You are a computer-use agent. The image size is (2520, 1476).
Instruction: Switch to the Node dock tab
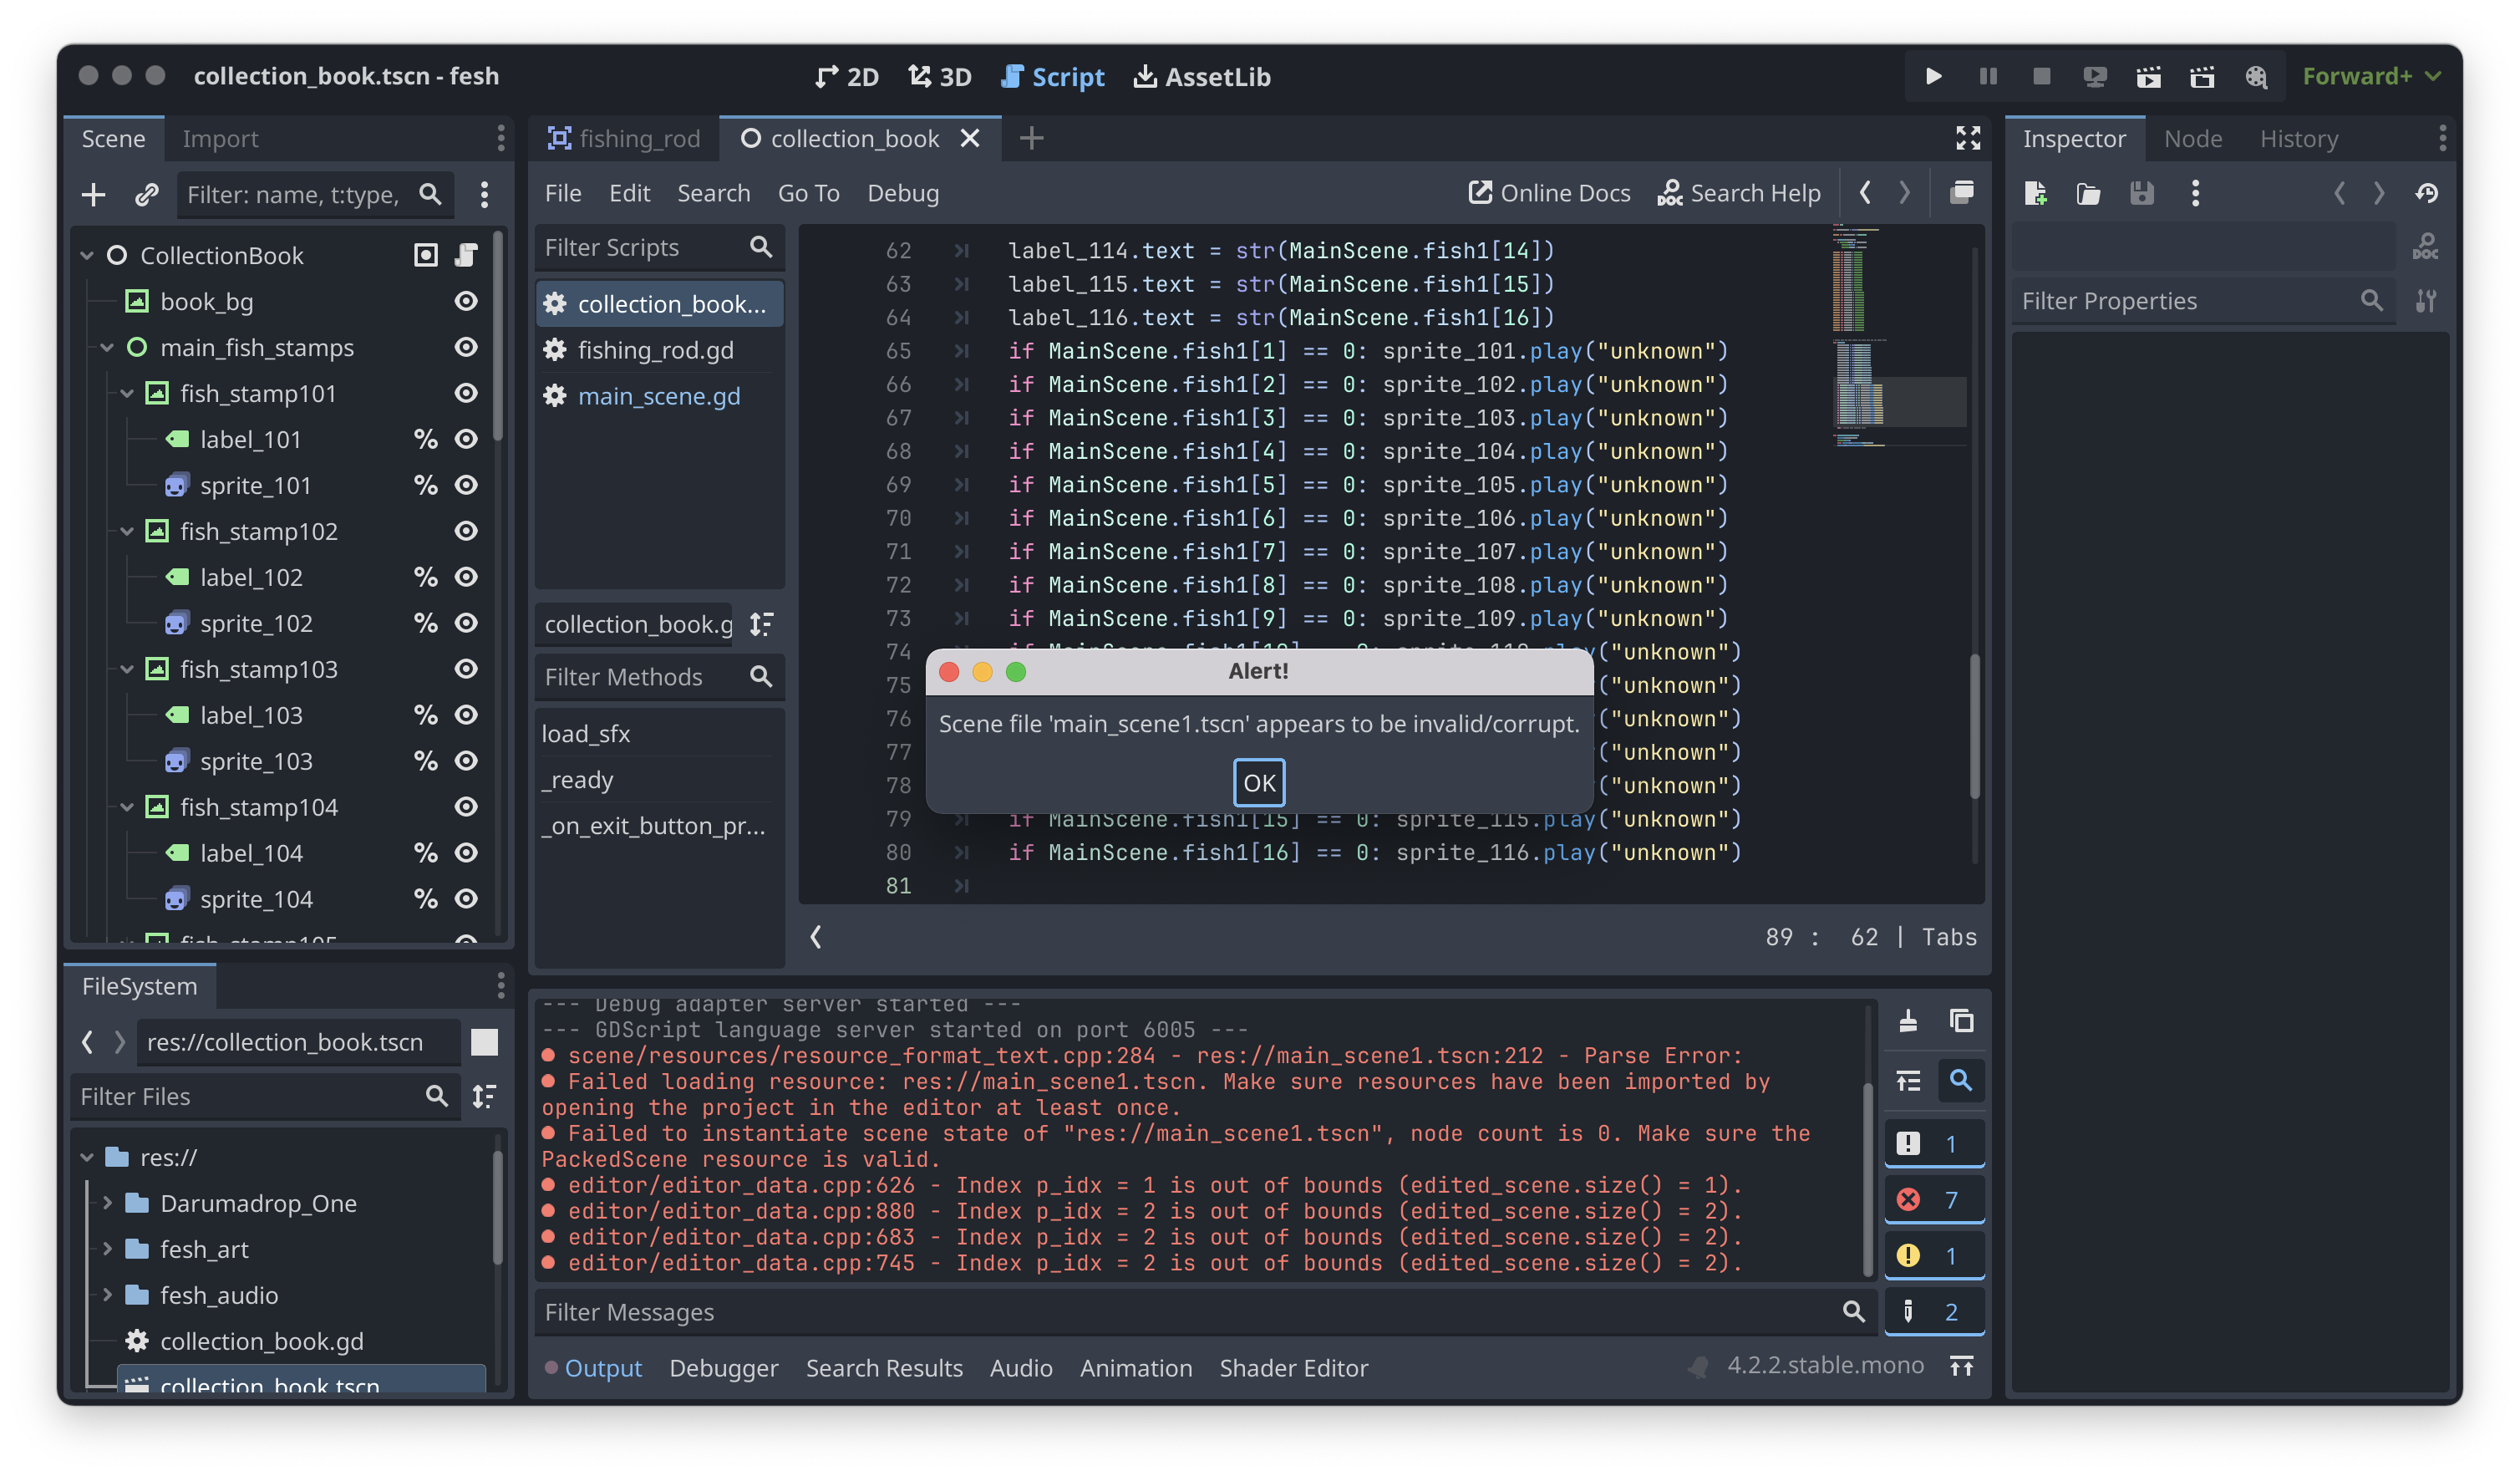(x=2192, y=139)
